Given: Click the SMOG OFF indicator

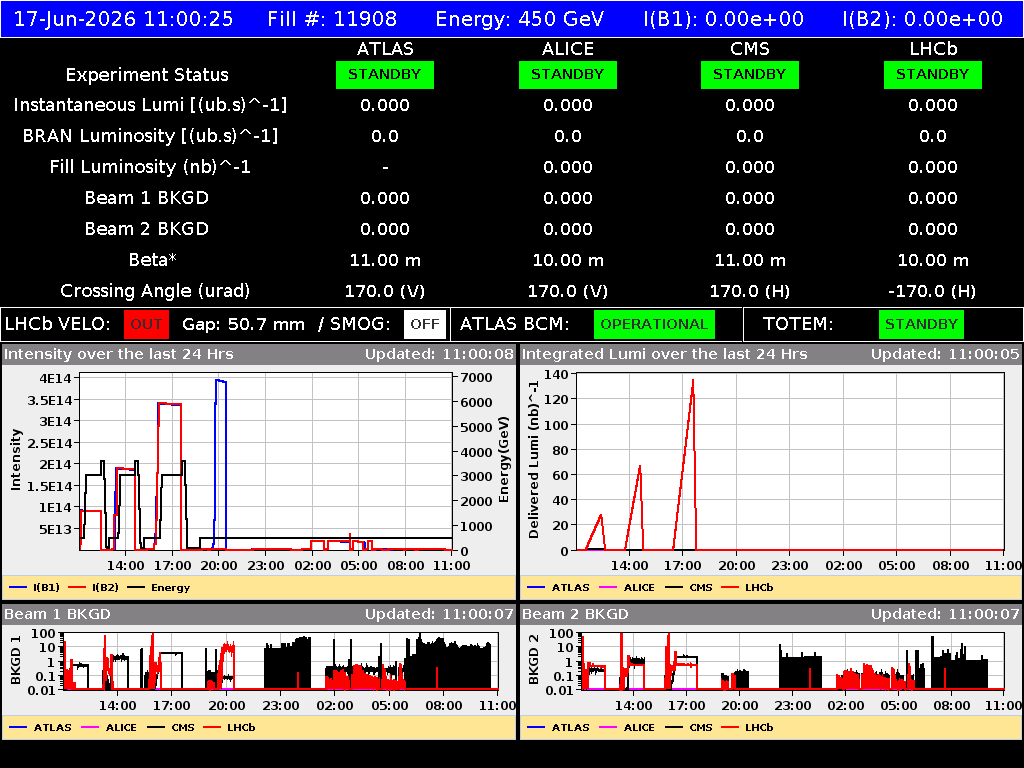Looking at the screenshot, I should pyautogui.click(x=424, y=324).
